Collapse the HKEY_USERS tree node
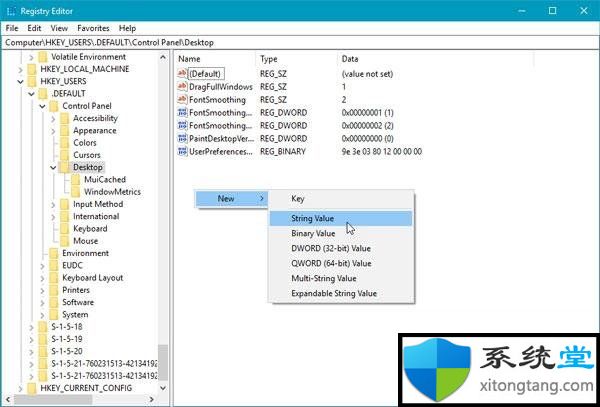Screen dimensions: 600x407 pos(20,81)
